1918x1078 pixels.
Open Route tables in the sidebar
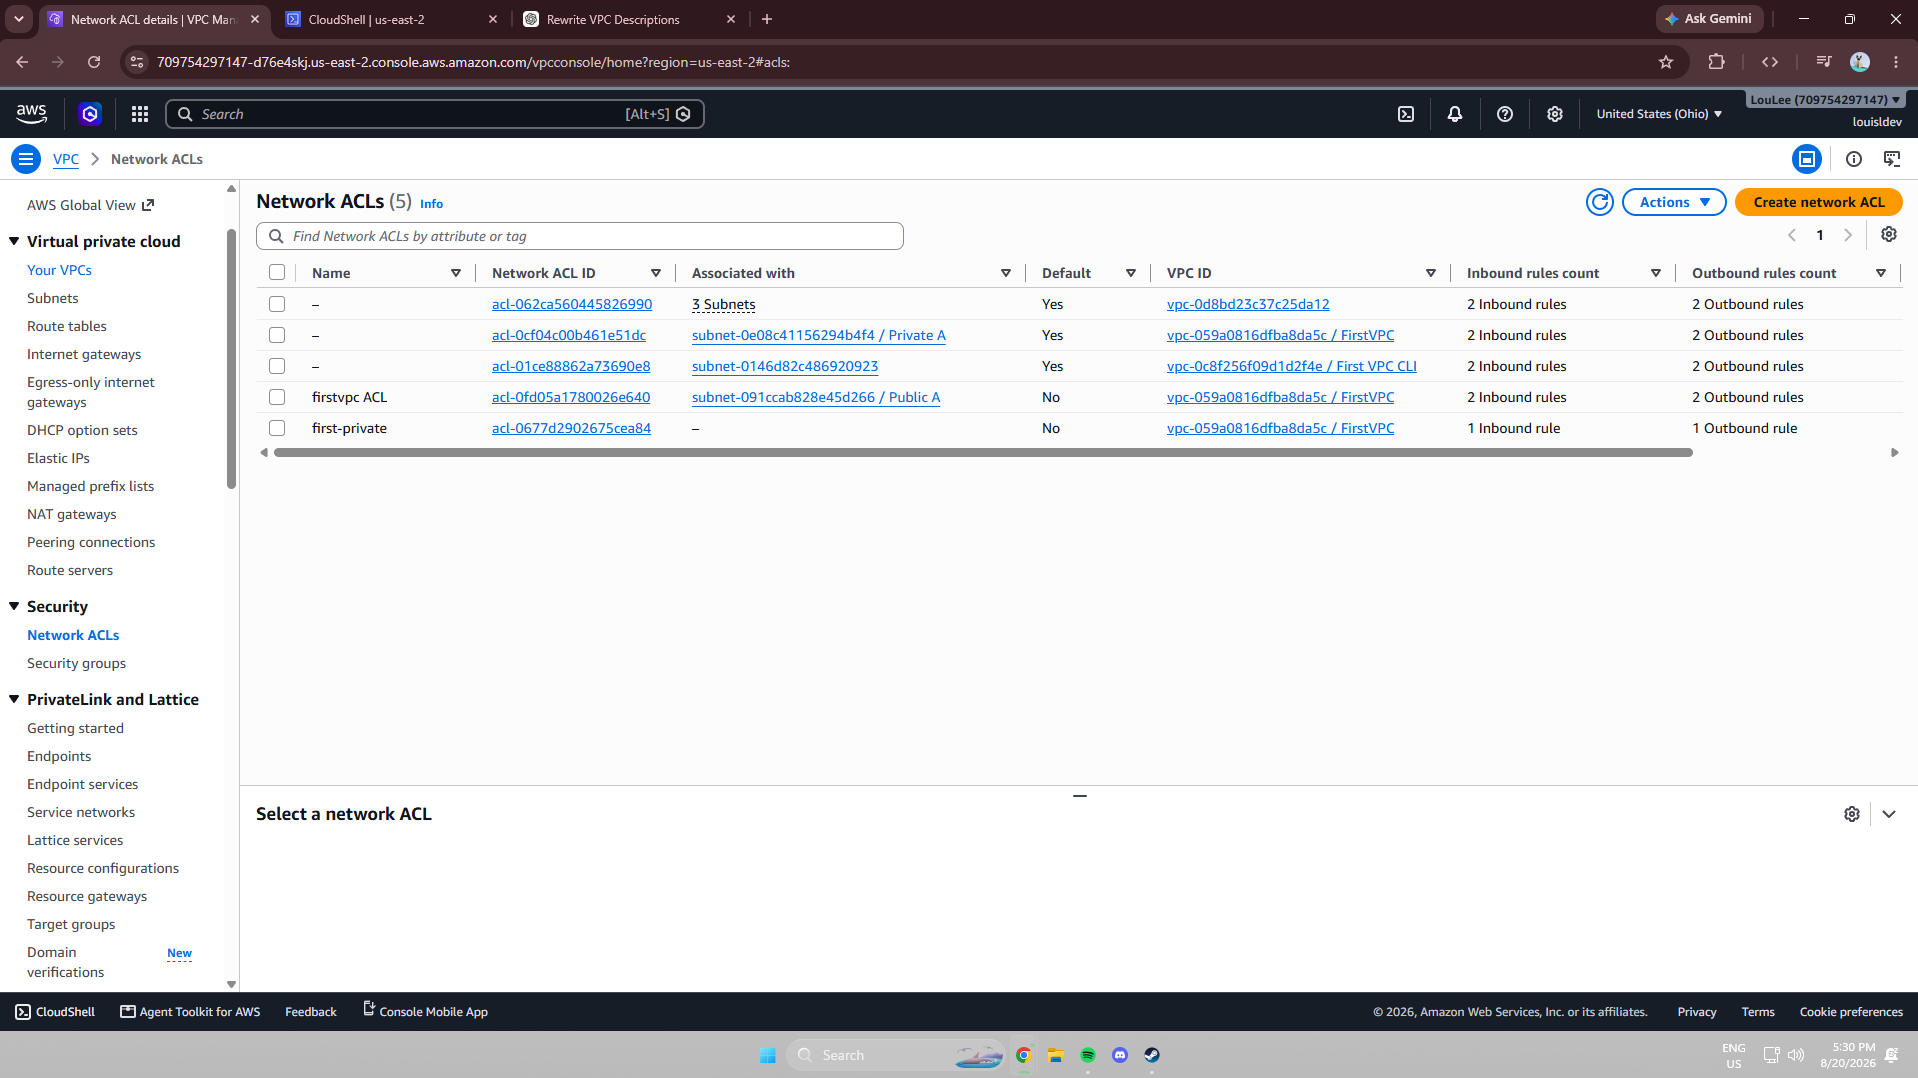pos(67,326)
